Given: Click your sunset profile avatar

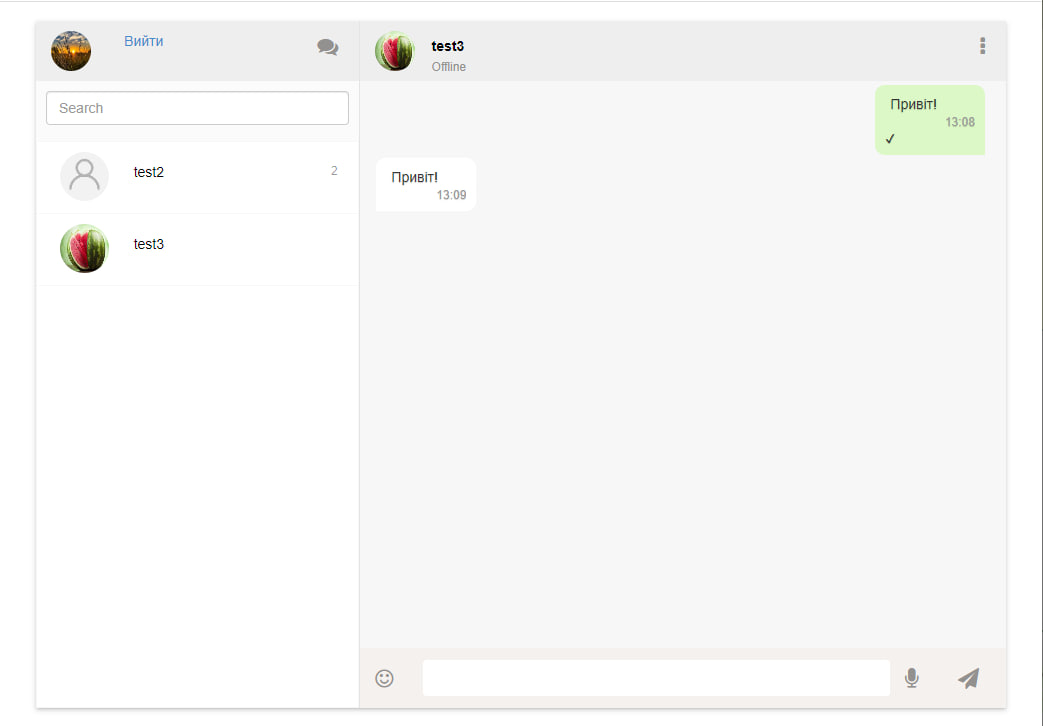Looking at the screenshot, I should point(71,51).
